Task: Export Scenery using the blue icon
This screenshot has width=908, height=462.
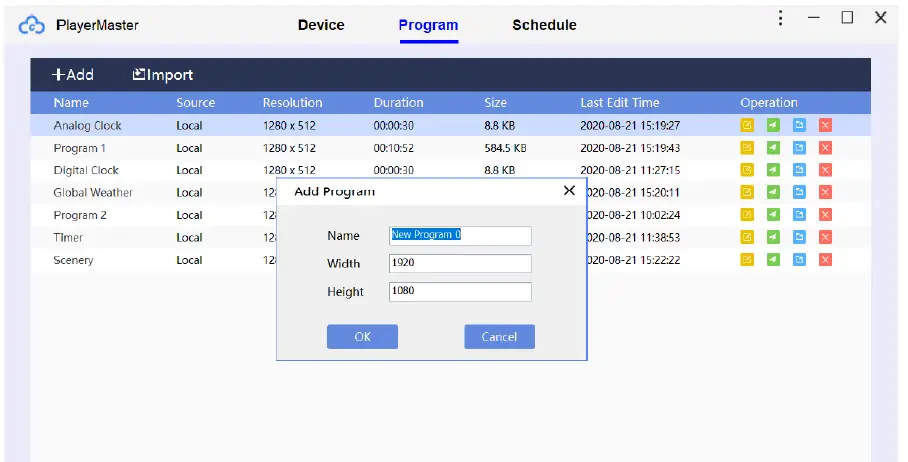Action: point(799,260)
